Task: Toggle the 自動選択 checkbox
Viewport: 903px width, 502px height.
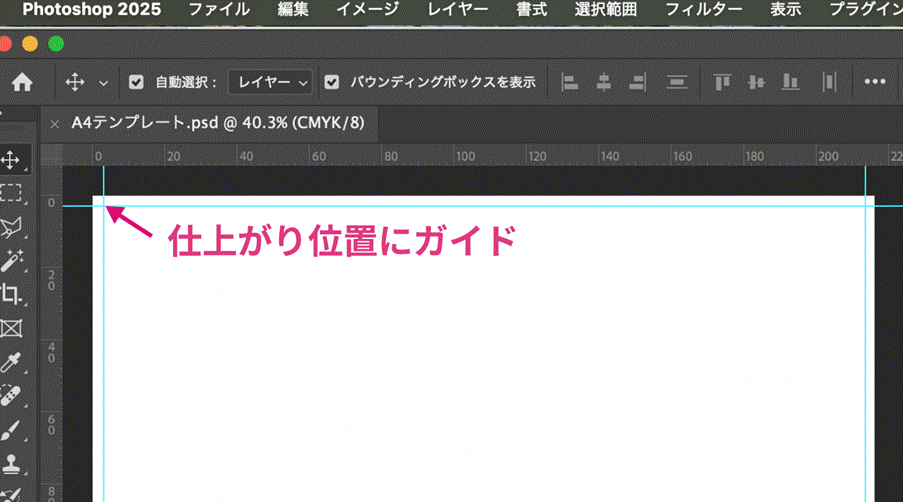Action: click(x=136, y=82)
